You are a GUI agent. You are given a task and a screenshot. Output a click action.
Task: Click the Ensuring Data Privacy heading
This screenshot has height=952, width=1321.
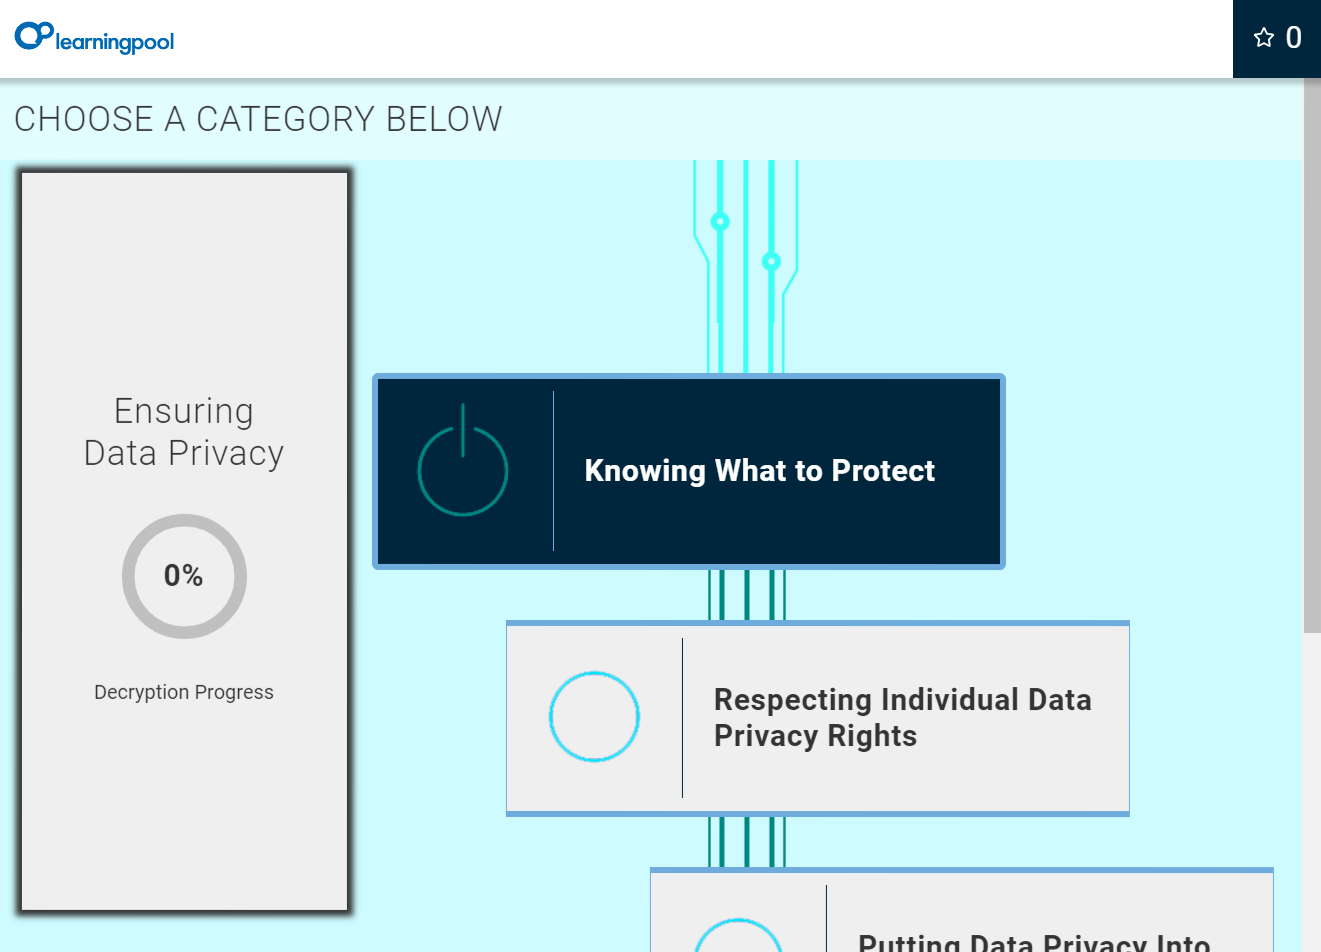point(184,432)
